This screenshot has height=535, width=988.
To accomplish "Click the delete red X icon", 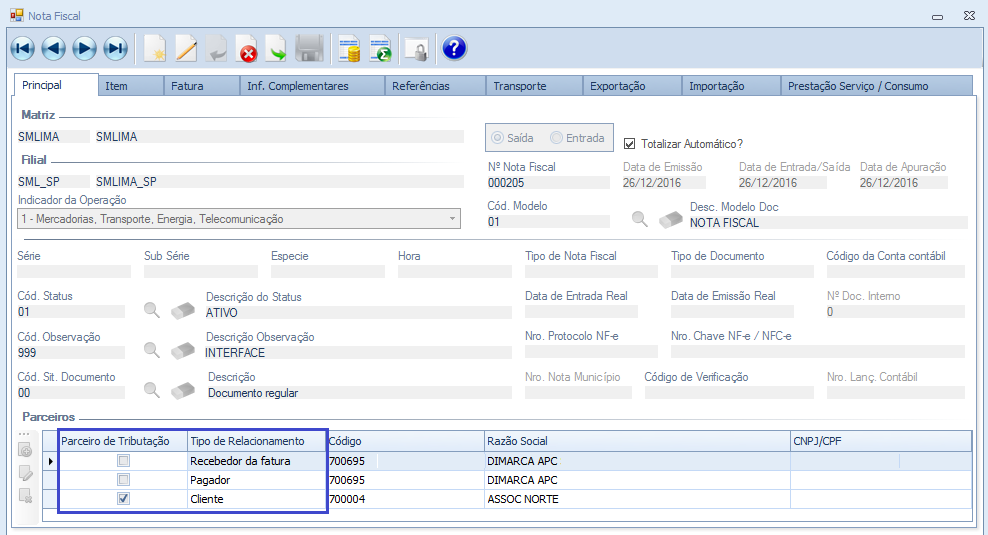I will coord(247,48).
